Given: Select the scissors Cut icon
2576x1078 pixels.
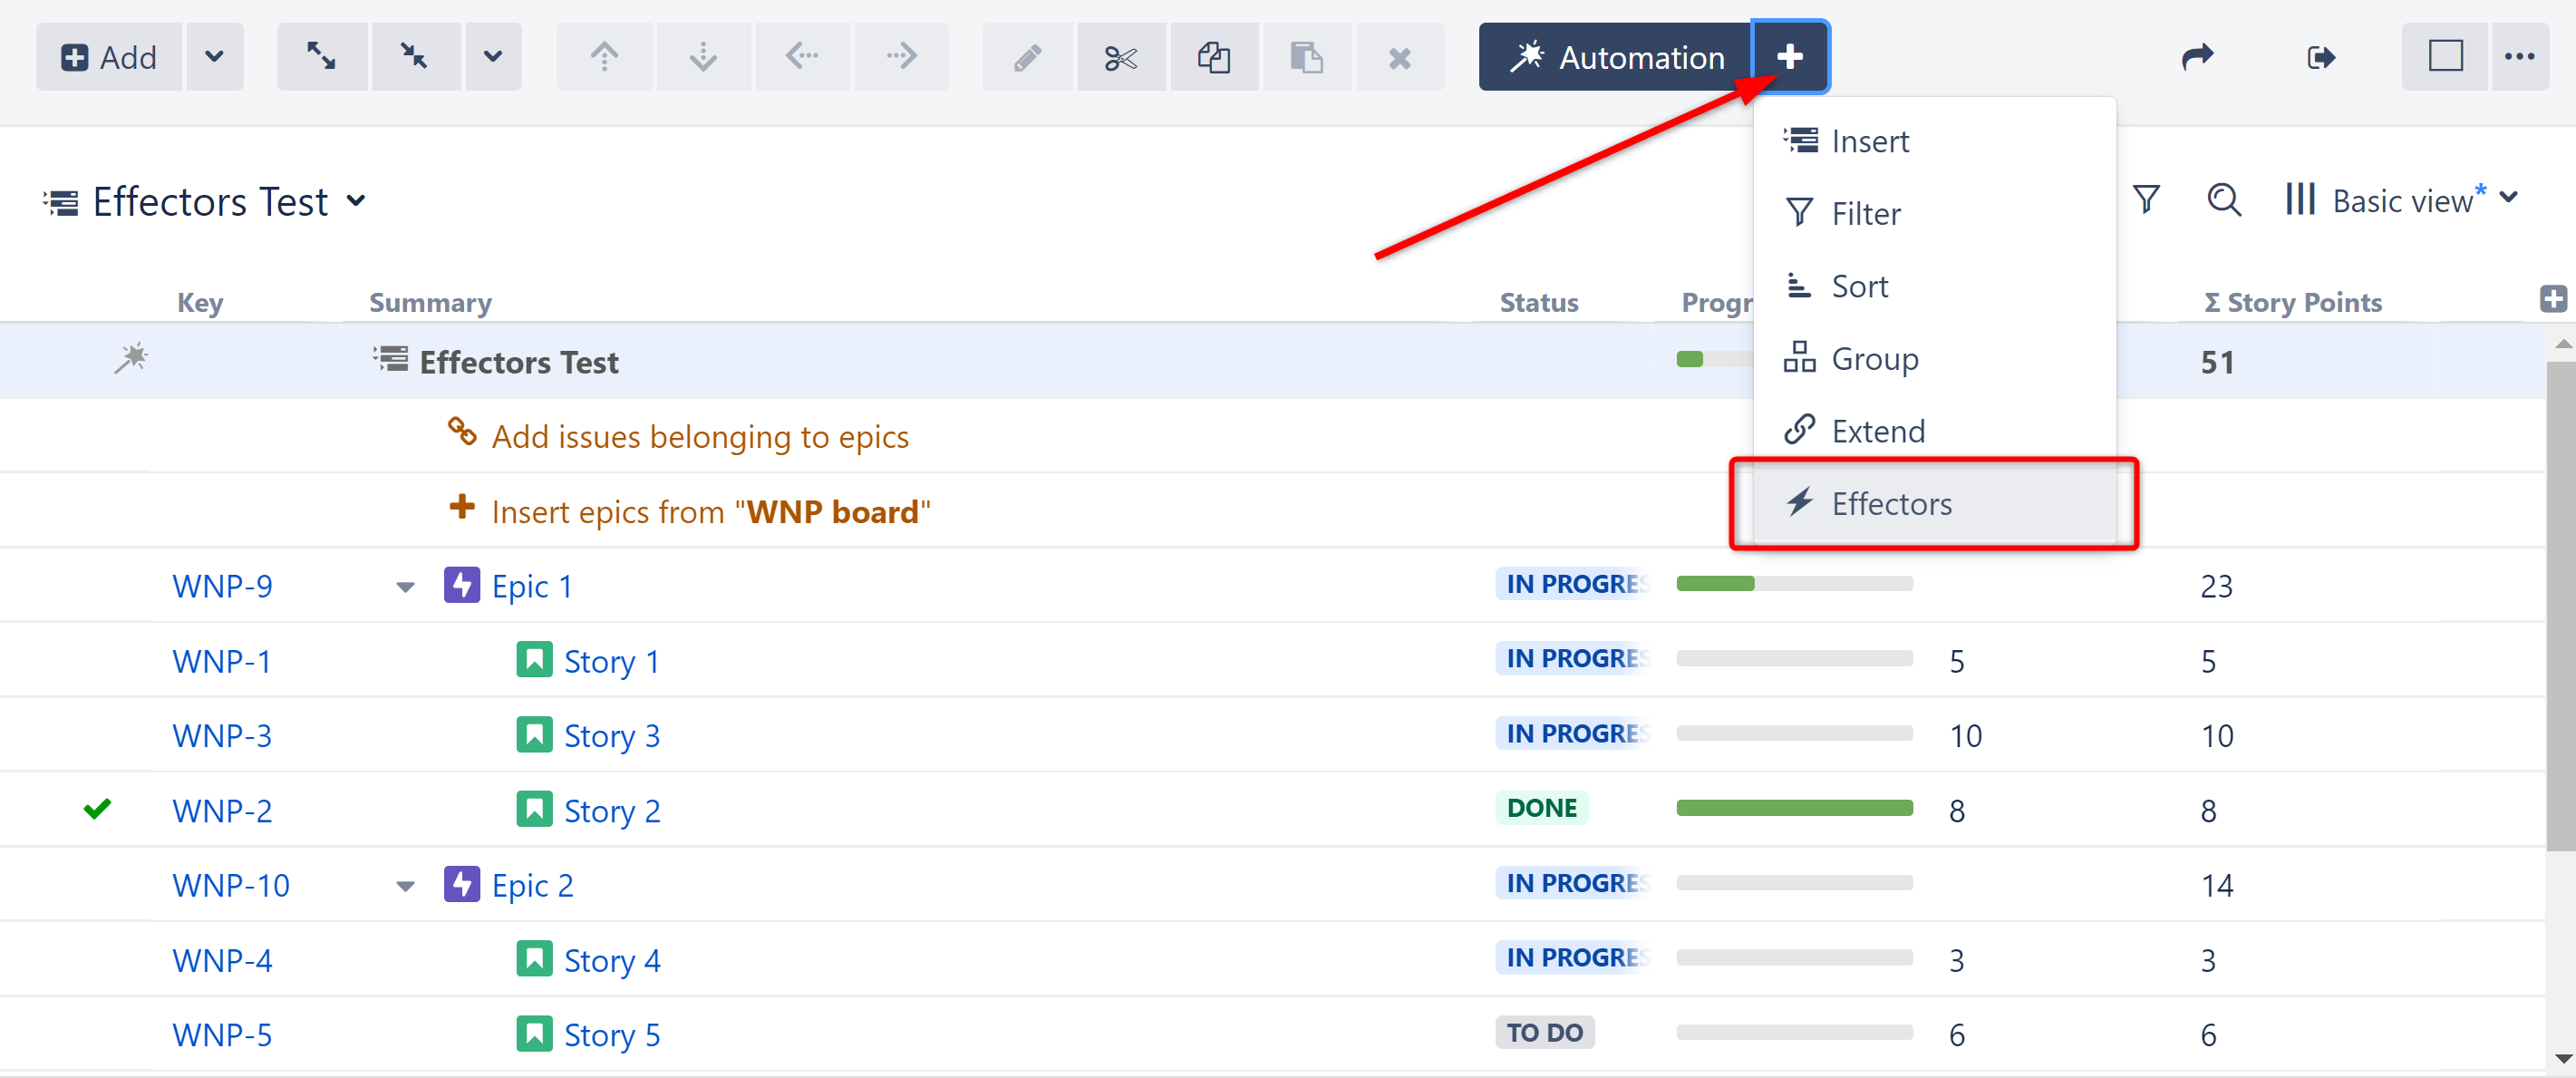Looking at the screenshot, I should (1120, 57).
